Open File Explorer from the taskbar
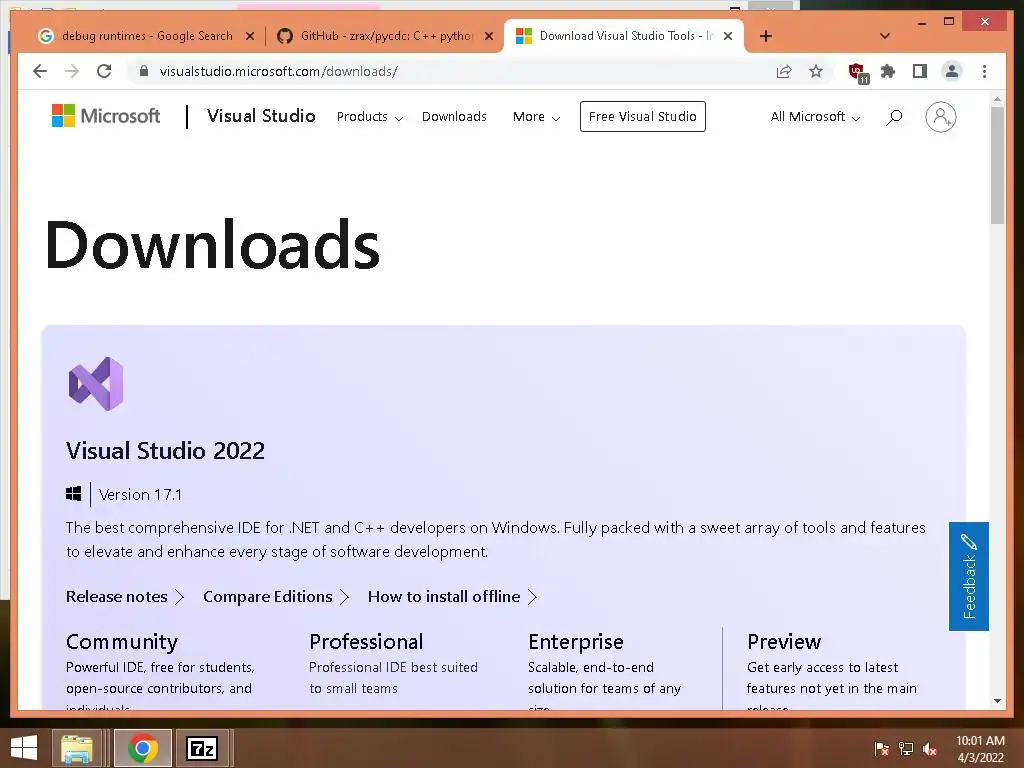The image size is (1024, 768). [x=76, y=748]
